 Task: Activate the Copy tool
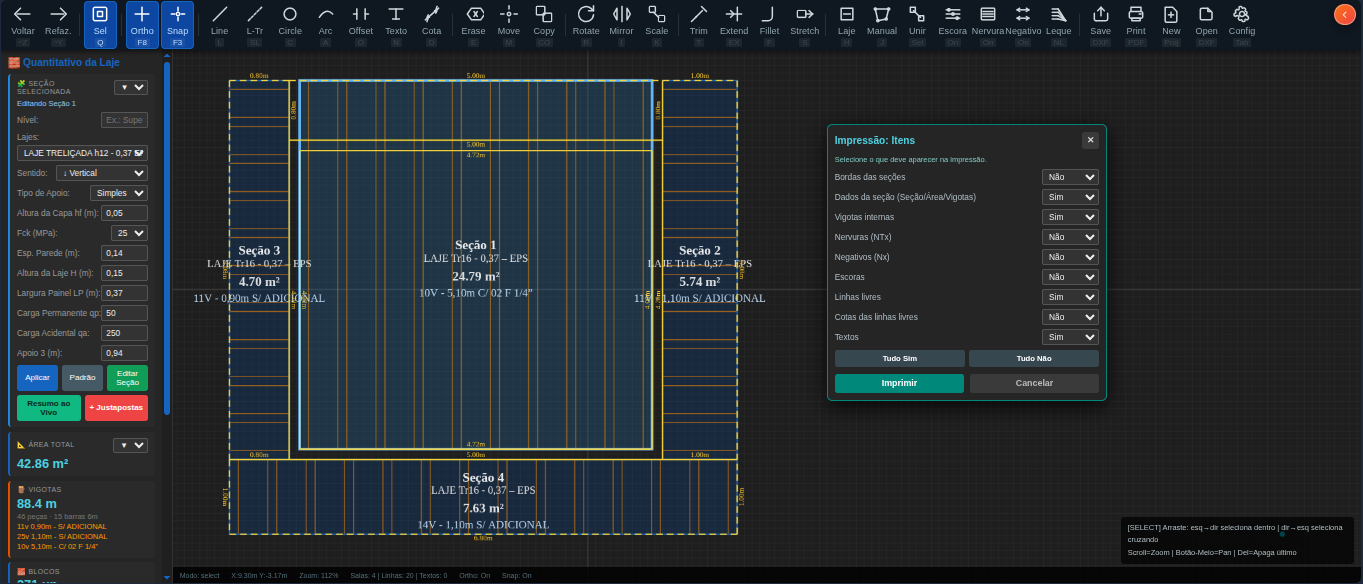tap(544, 25)
